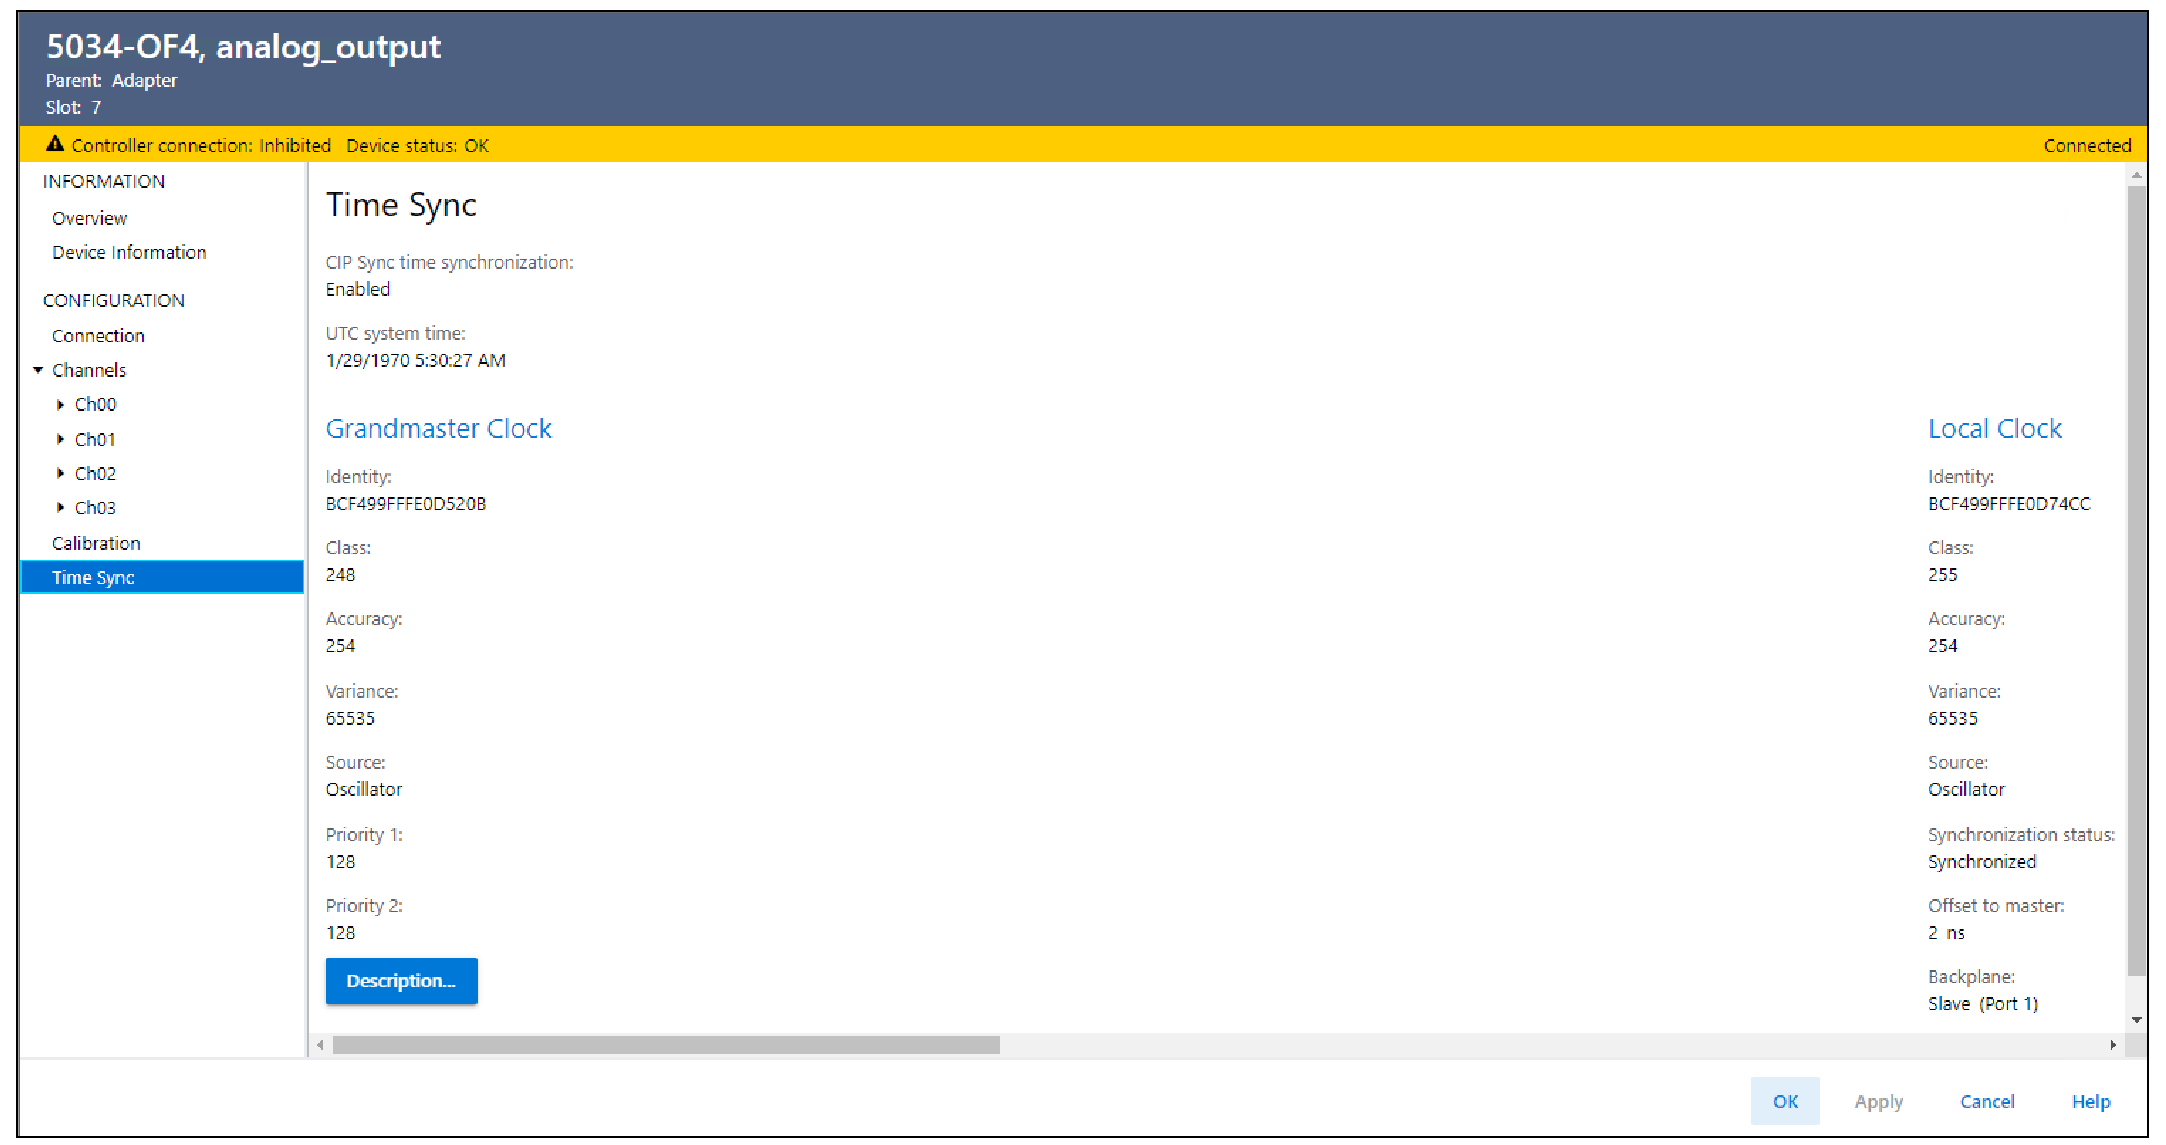Click the local clock class value 255

(1943, 575)
